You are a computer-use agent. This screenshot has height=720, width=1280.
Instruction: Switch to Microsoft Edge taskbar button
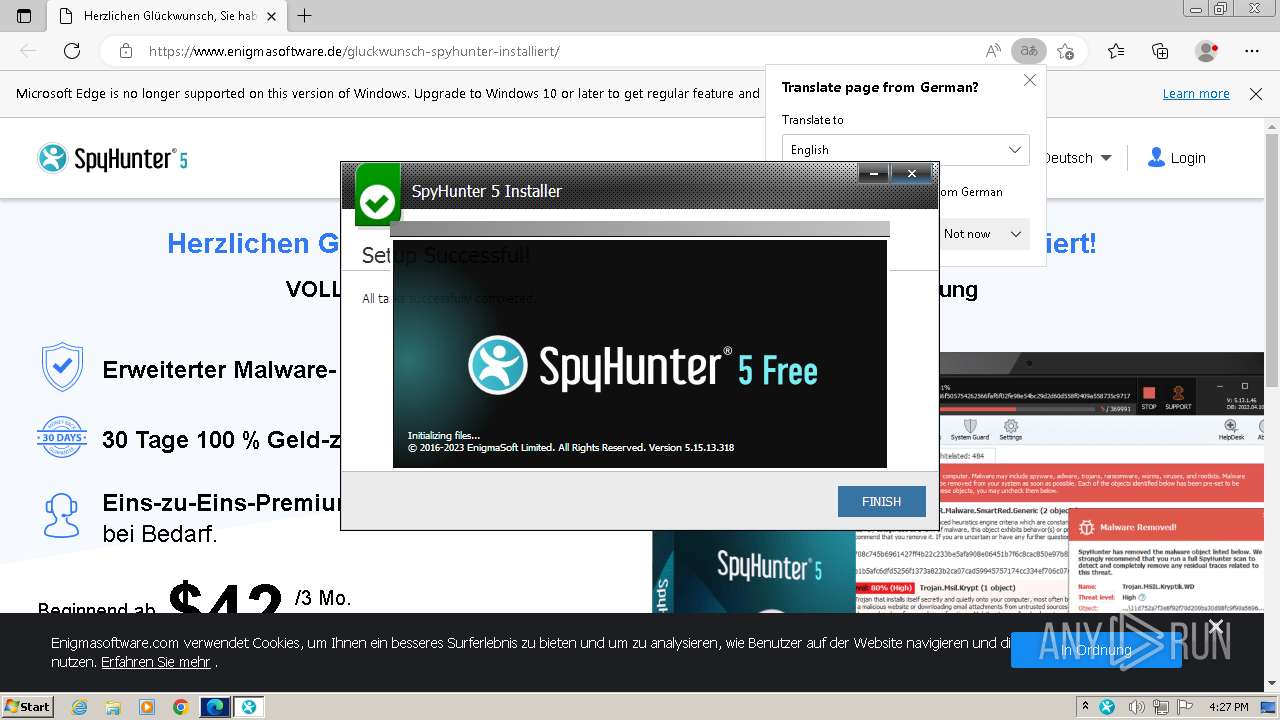tap(215, 707)
